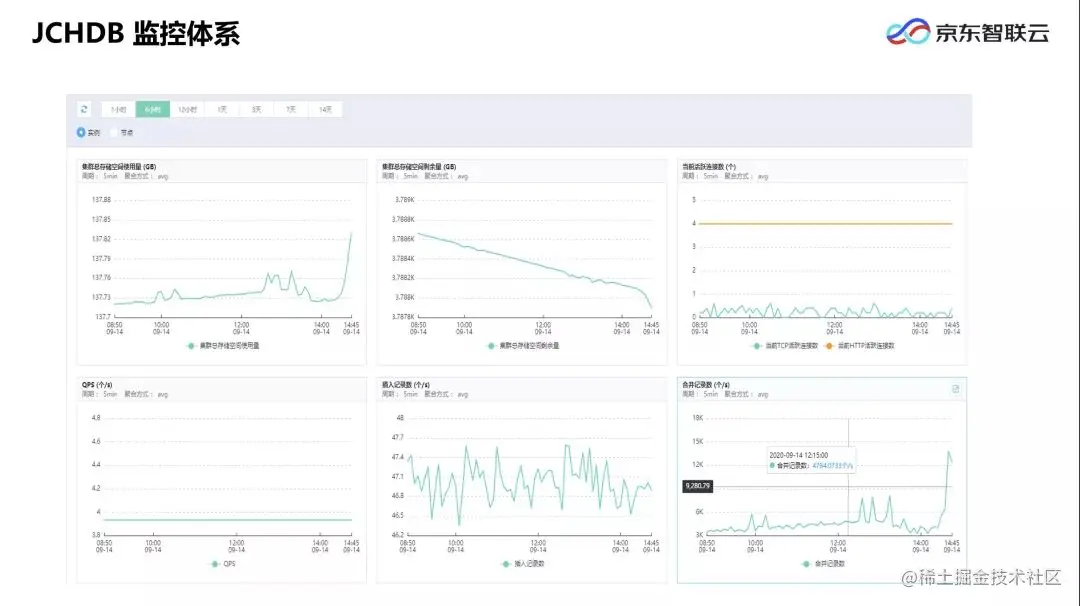Image resolution: width=1080 pixels, height=606 pixels.
Task: Choose the 实例 radio button
Action: (x=81, y=132)
